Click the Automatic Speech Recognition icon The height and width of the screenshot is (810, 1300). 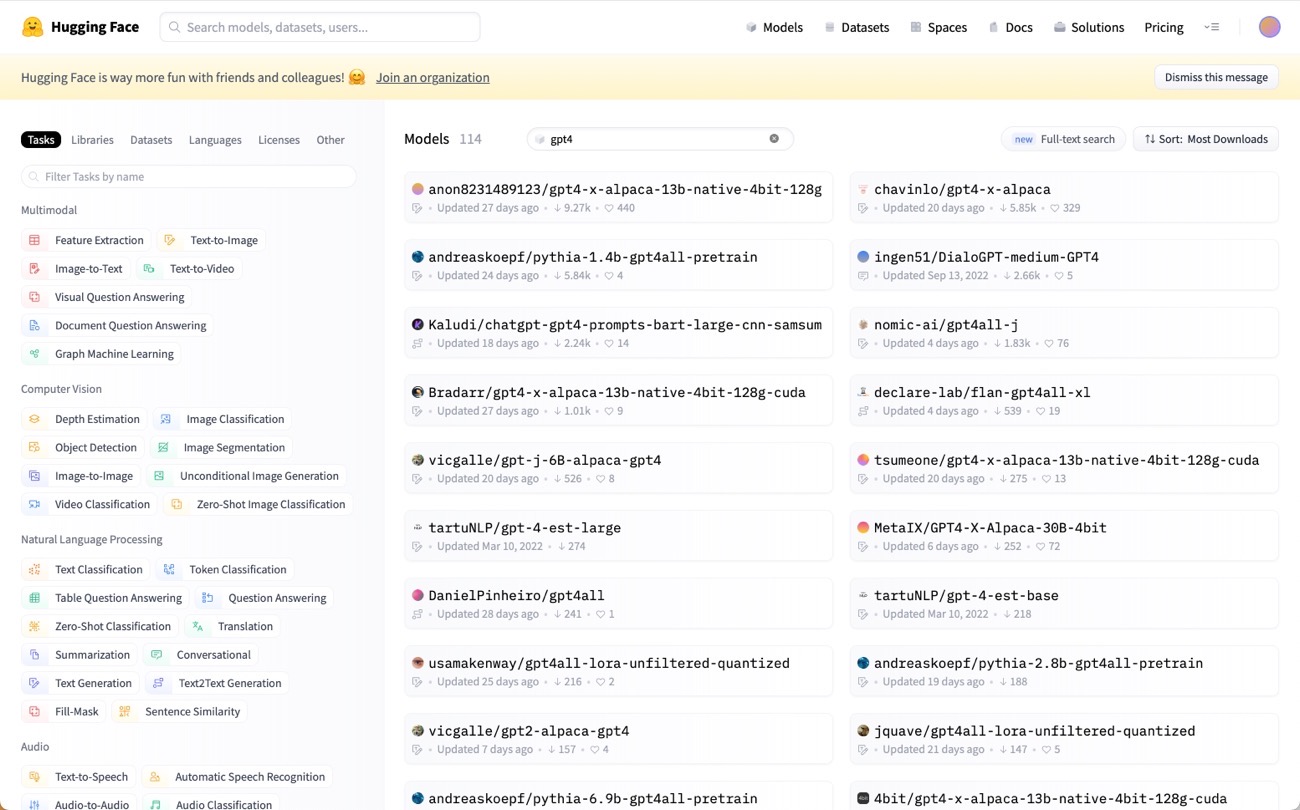coord(155,777)
